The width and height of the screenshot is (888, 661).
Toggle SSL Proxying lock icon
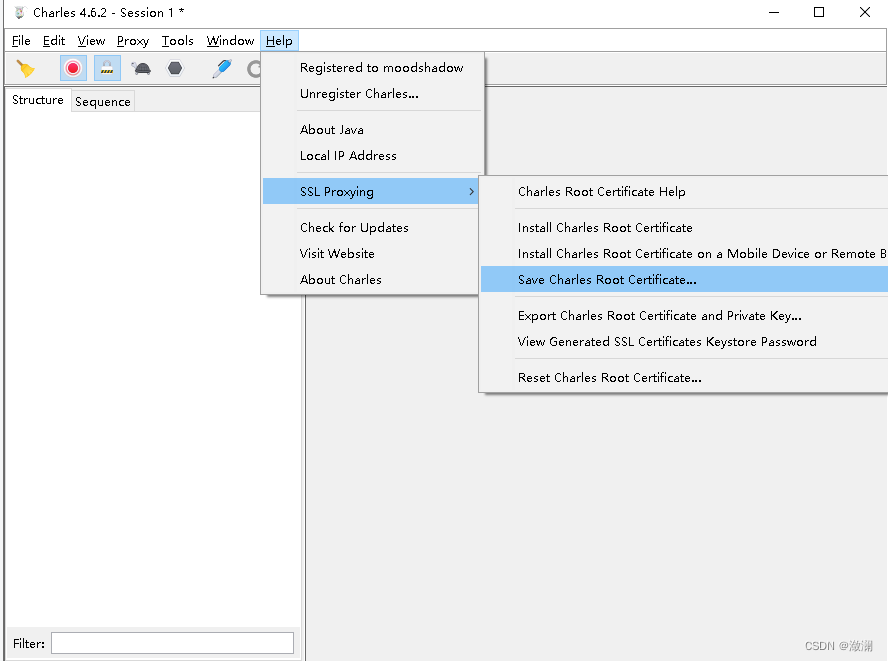click(107, 69)
